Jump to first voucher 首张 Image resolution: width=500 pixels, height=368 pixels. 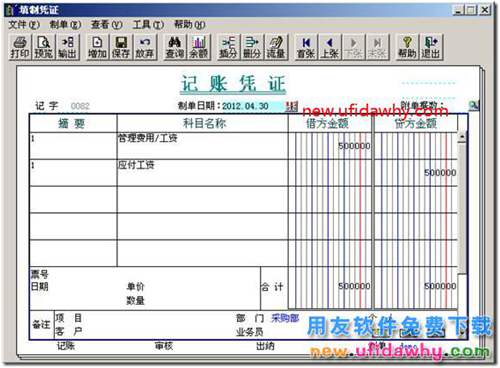[306, 47]
